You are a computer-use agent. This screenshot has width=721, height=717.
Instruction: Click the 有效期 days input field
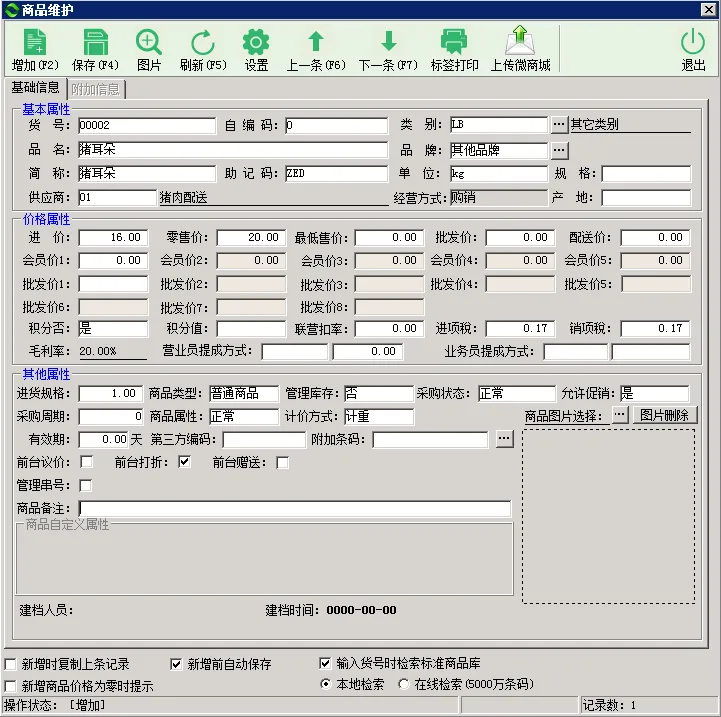103,440
